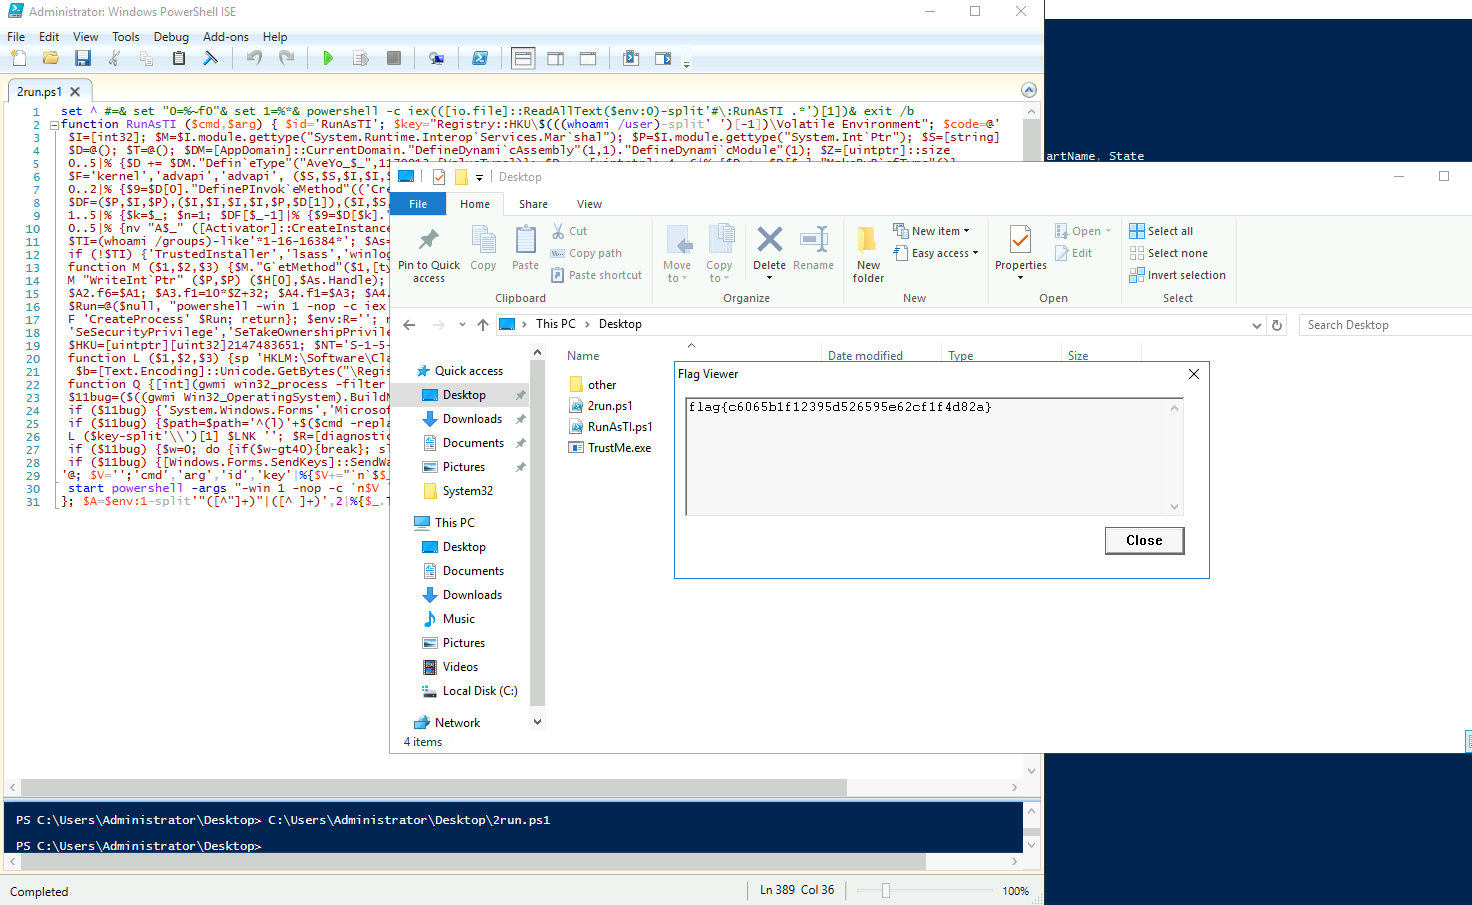Screen dimensions: 1472x905
Task: Save the script with floppy disk icon
Action: [83, 59]
